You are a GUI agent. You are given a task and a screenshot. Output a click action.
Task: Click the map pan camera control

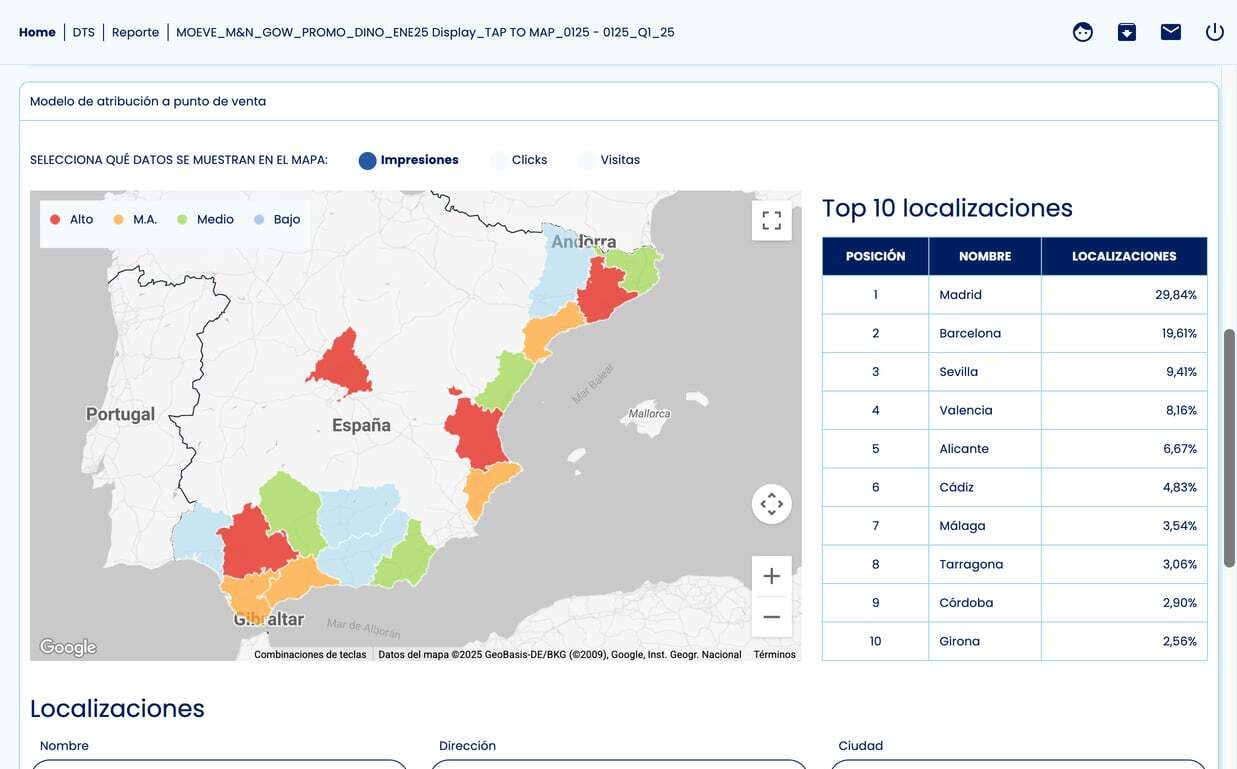click(x=772, y=504)
